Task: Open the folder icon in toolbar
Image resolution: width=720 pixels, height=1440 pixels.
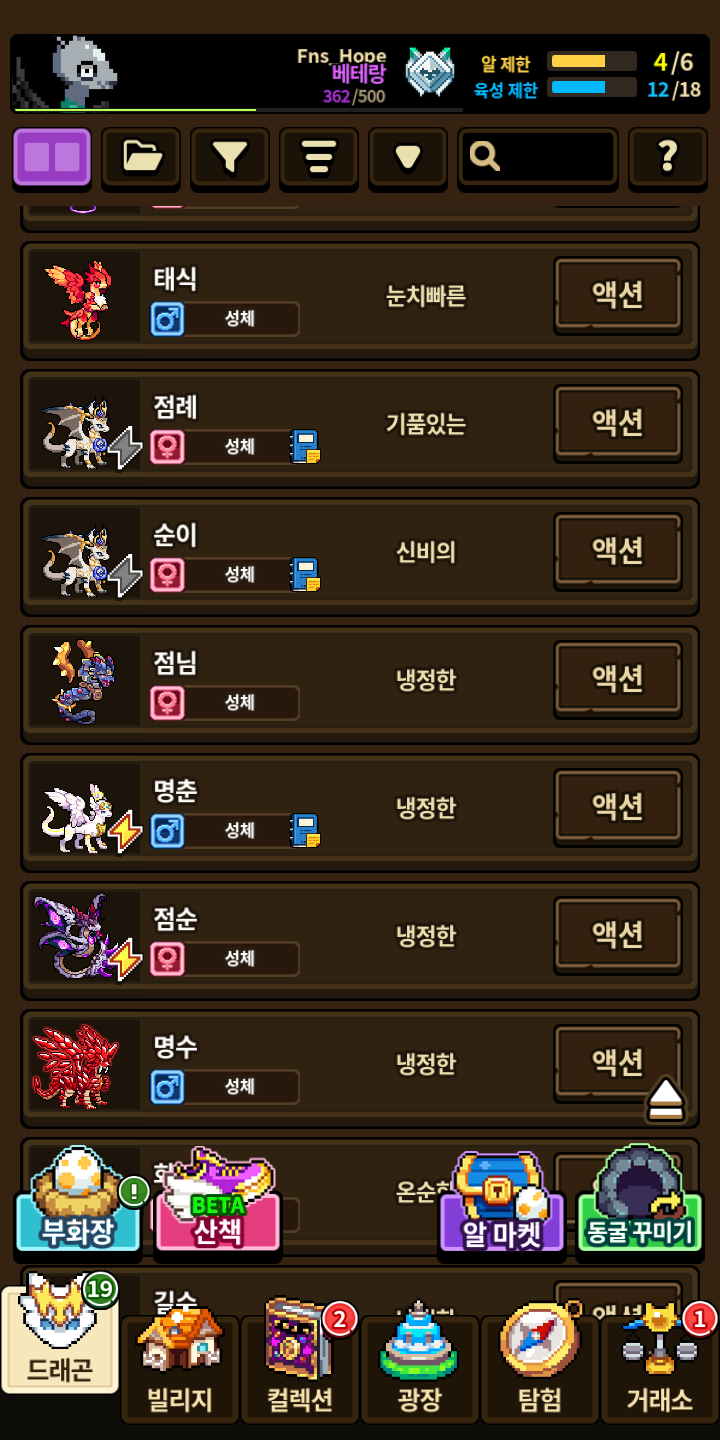Action: point(141,157)
